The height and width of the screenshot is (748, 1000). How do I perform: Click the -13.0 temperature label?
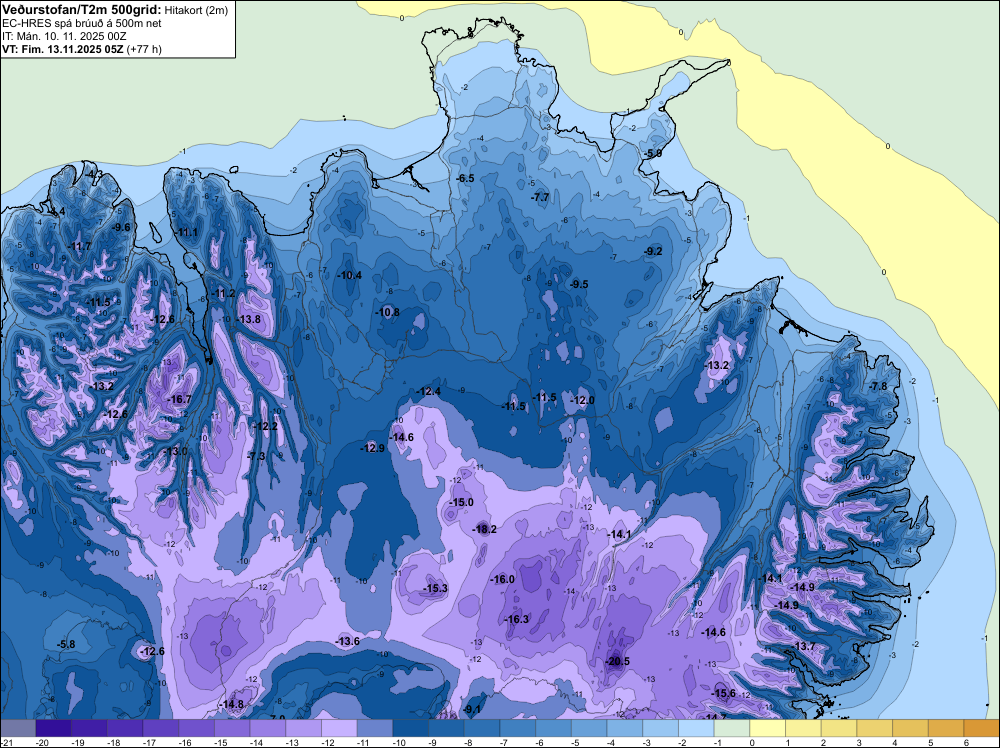pos(175,451)
